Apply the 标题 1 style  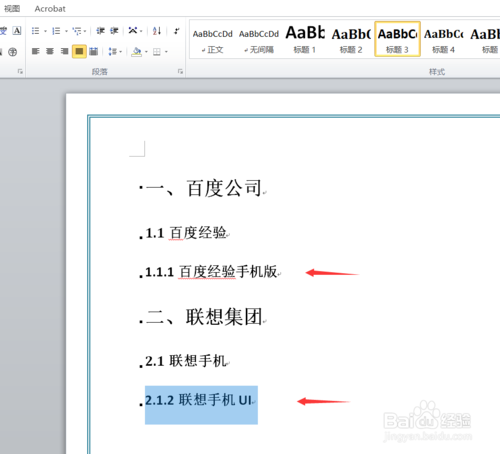pos(305,40)
